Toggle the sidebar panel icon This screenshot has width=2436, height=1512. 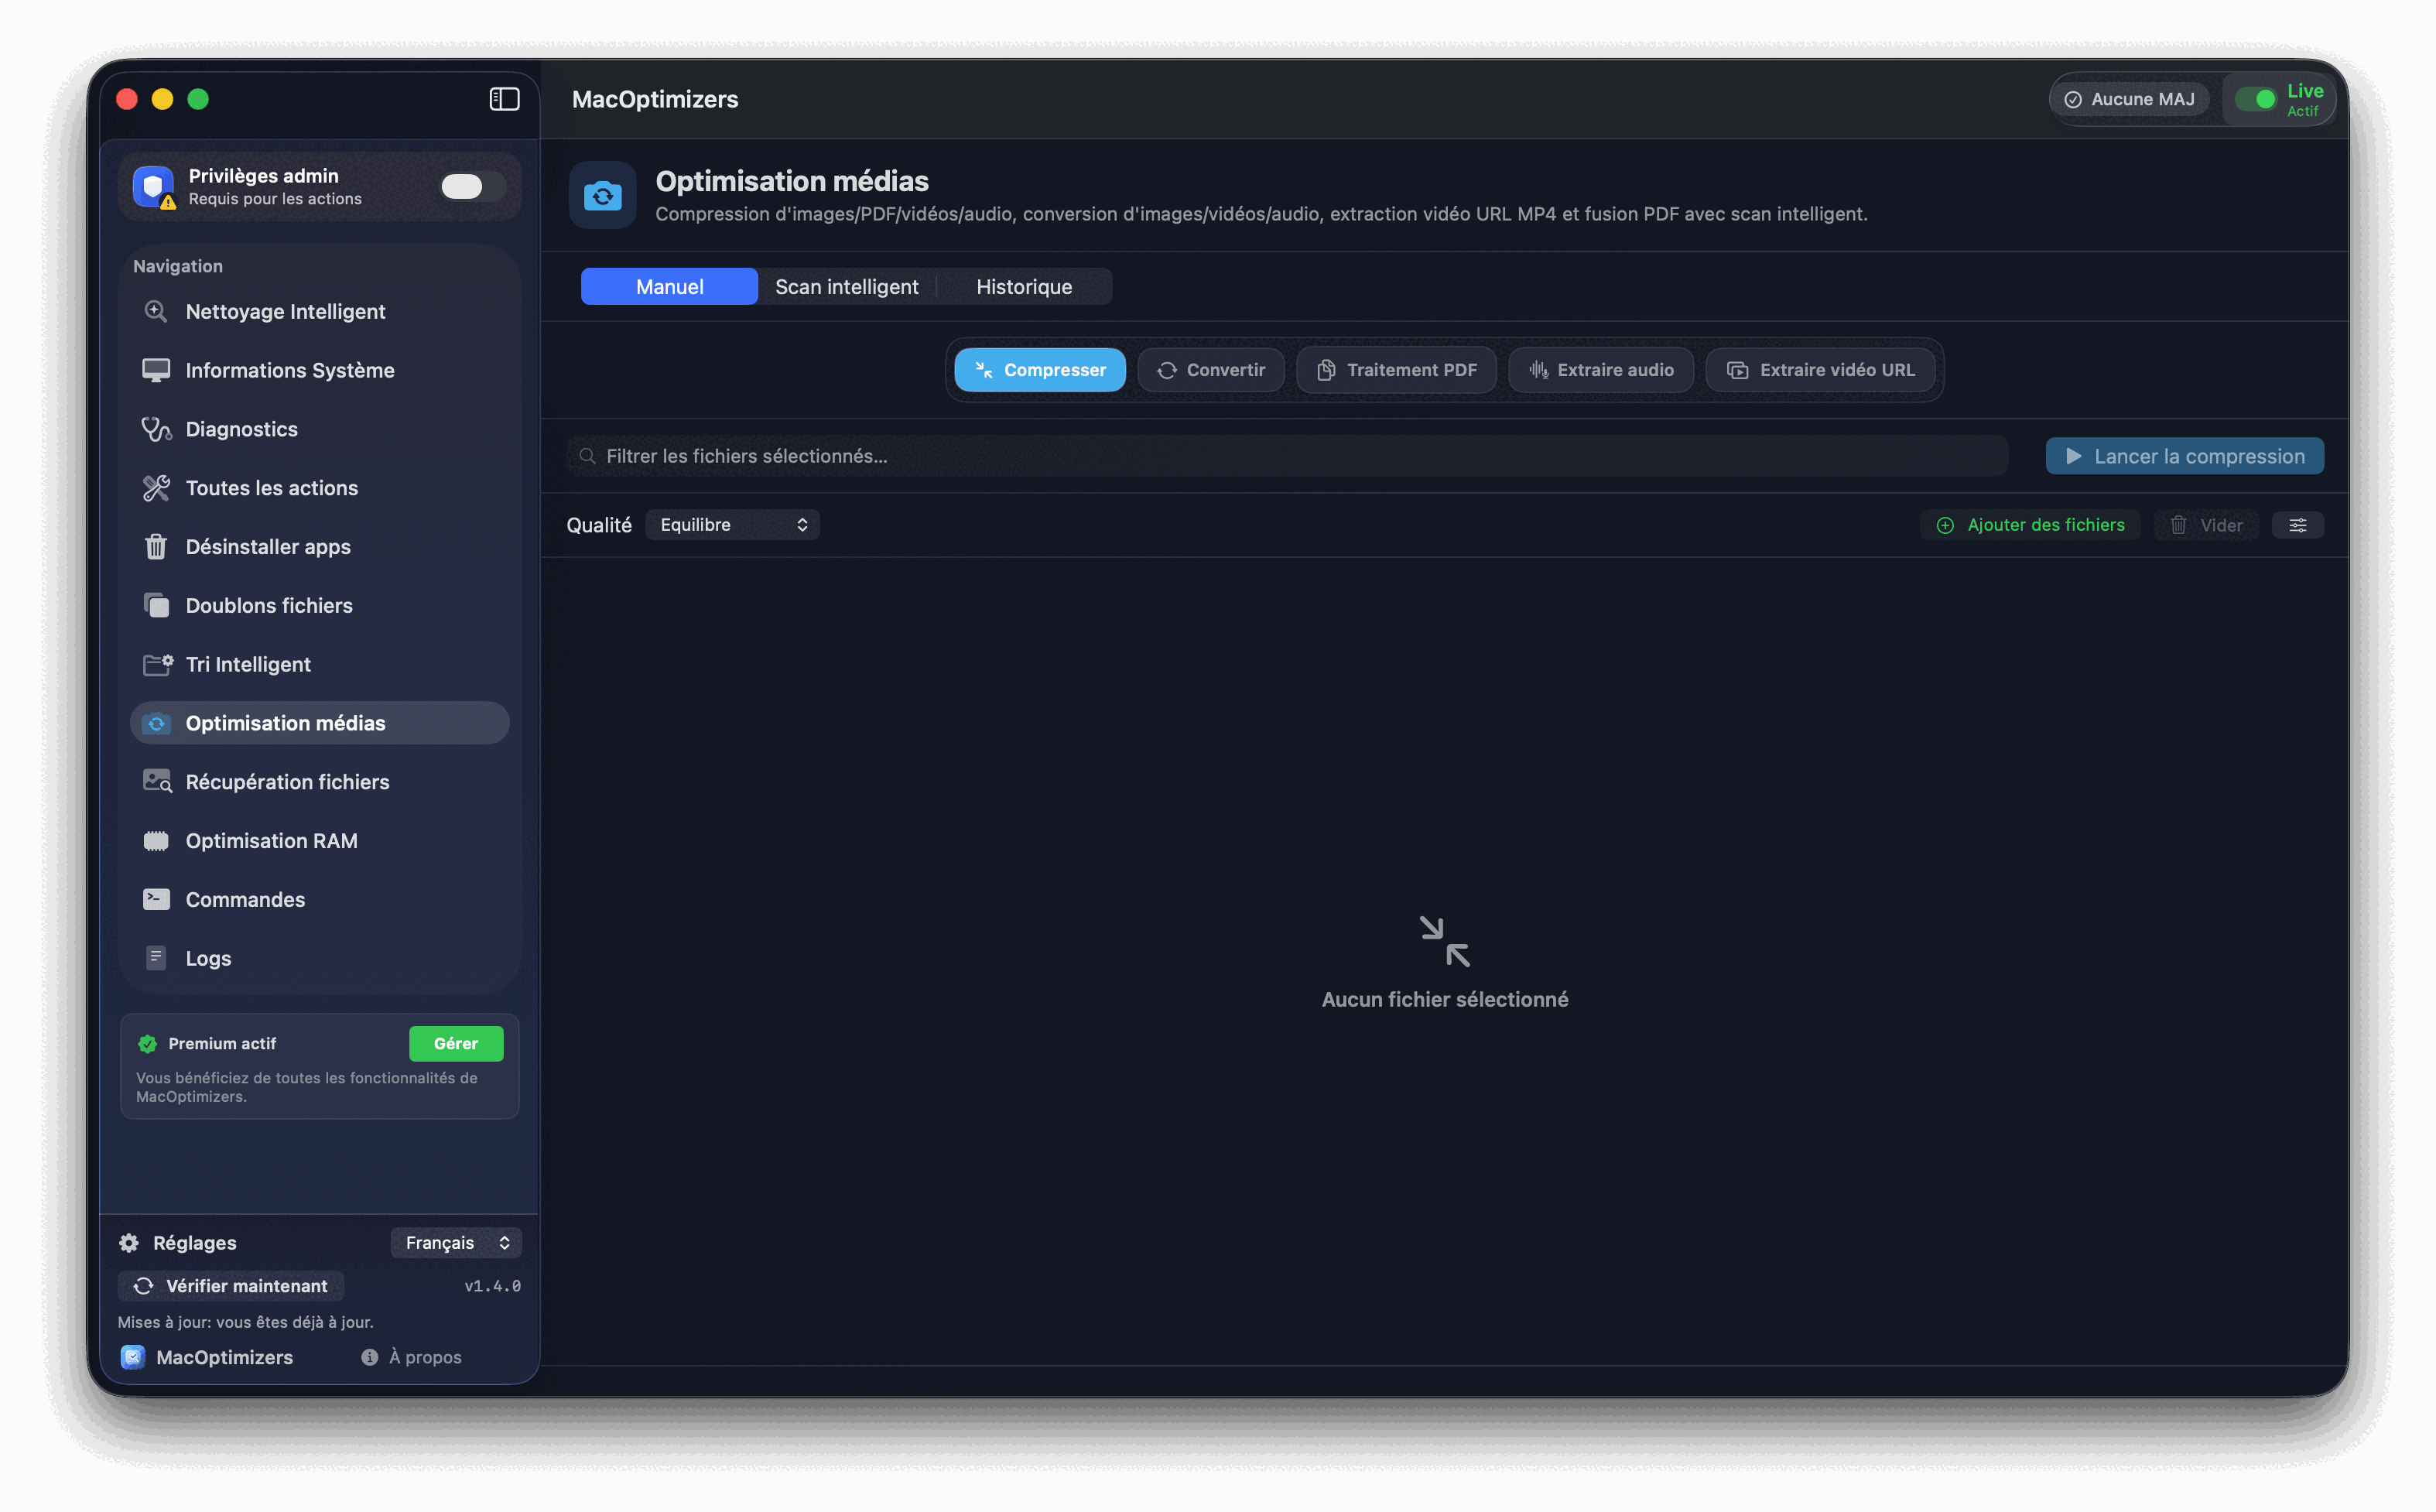click(504, 99)
